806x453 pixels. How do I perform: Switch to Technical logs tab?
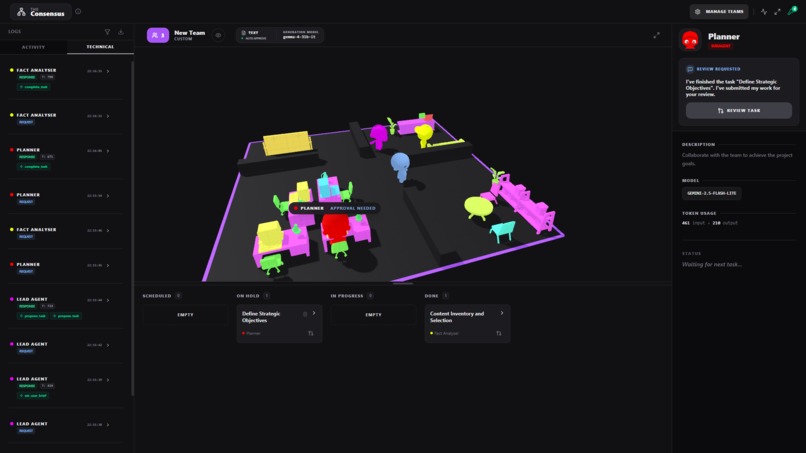click(100, 47)
